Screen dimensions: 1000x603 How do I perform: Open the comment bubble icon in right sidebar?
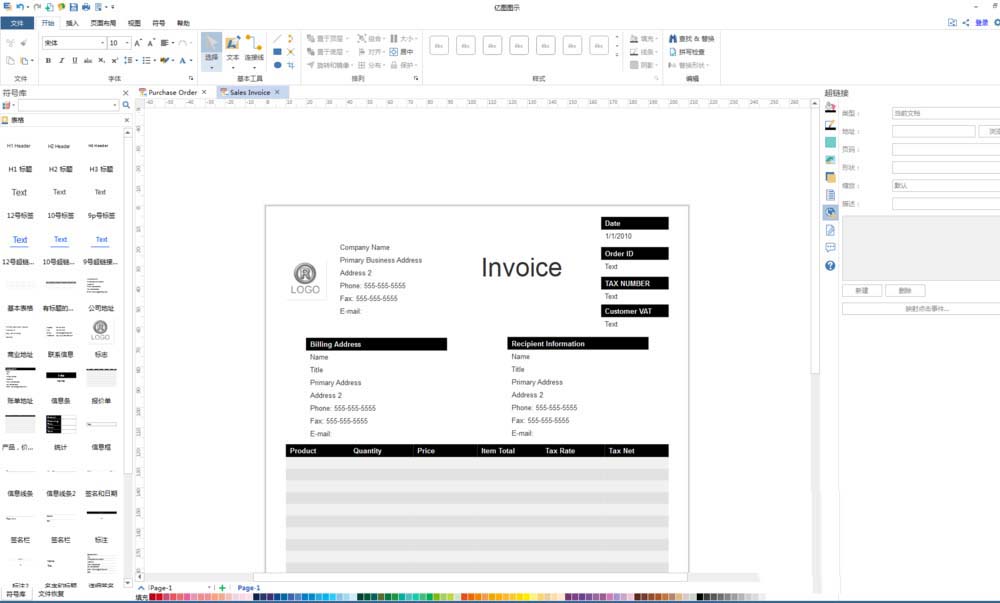pos(830,247)
